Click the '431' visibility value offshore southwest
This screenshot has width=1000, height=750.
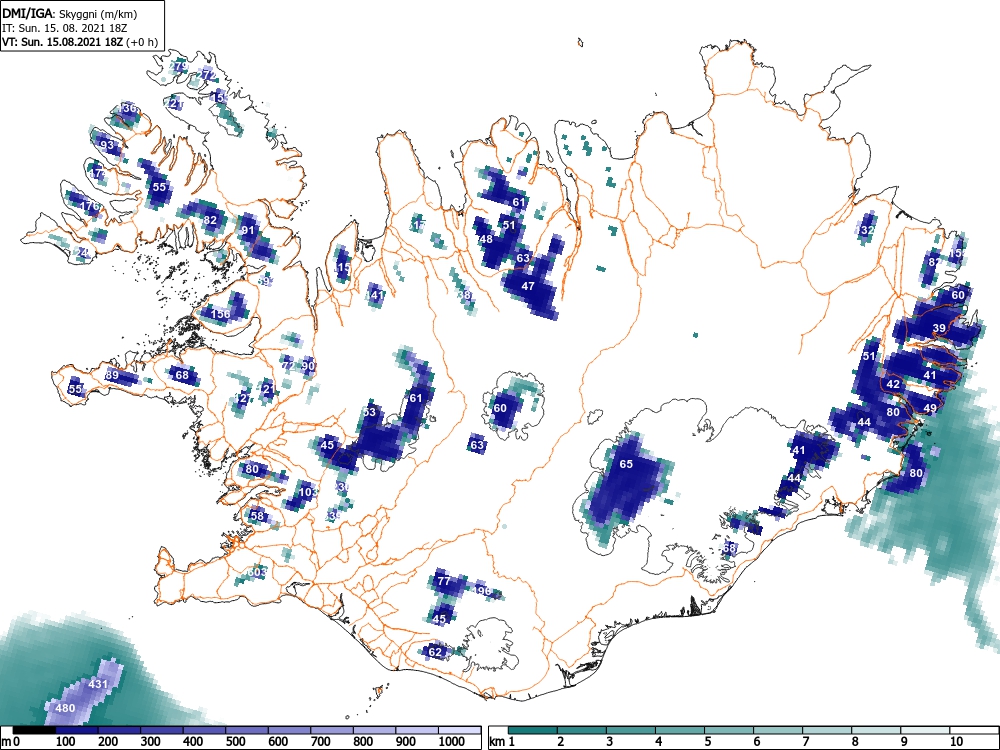[98, 684]
